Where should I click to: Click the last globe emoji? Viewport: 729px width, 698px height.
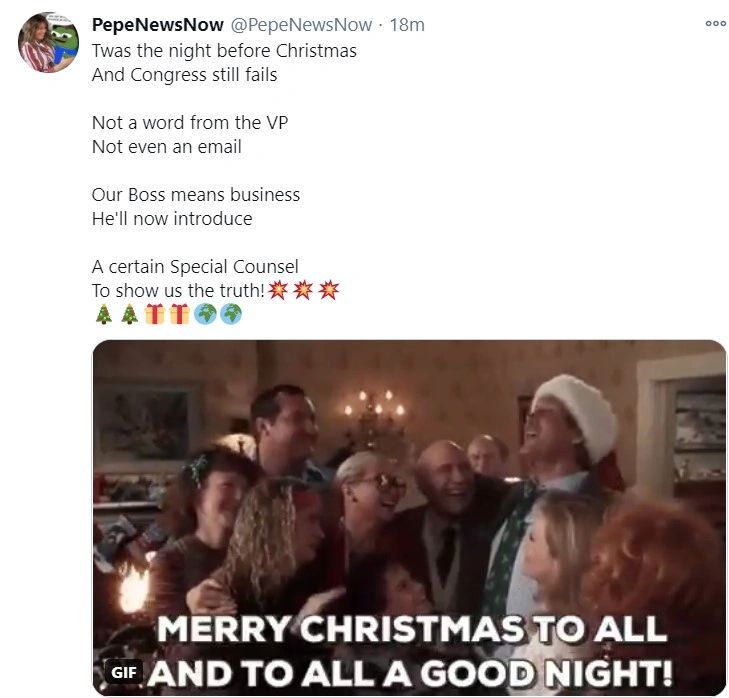click(230, 315)
